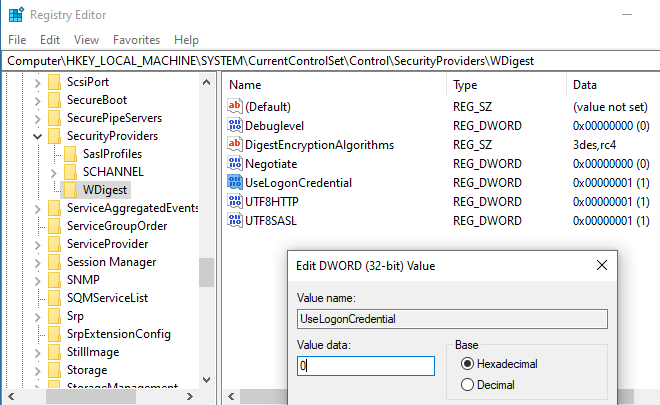Select the Hexadecimal base radio button
This screenshot has width=660, height=405.
point(468,364)
